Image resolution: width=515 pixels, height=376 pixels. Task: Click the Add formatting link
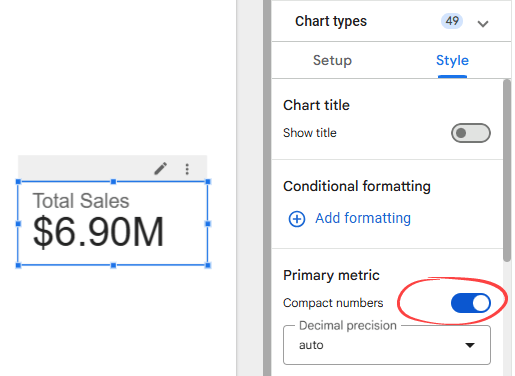click(363, 218)
